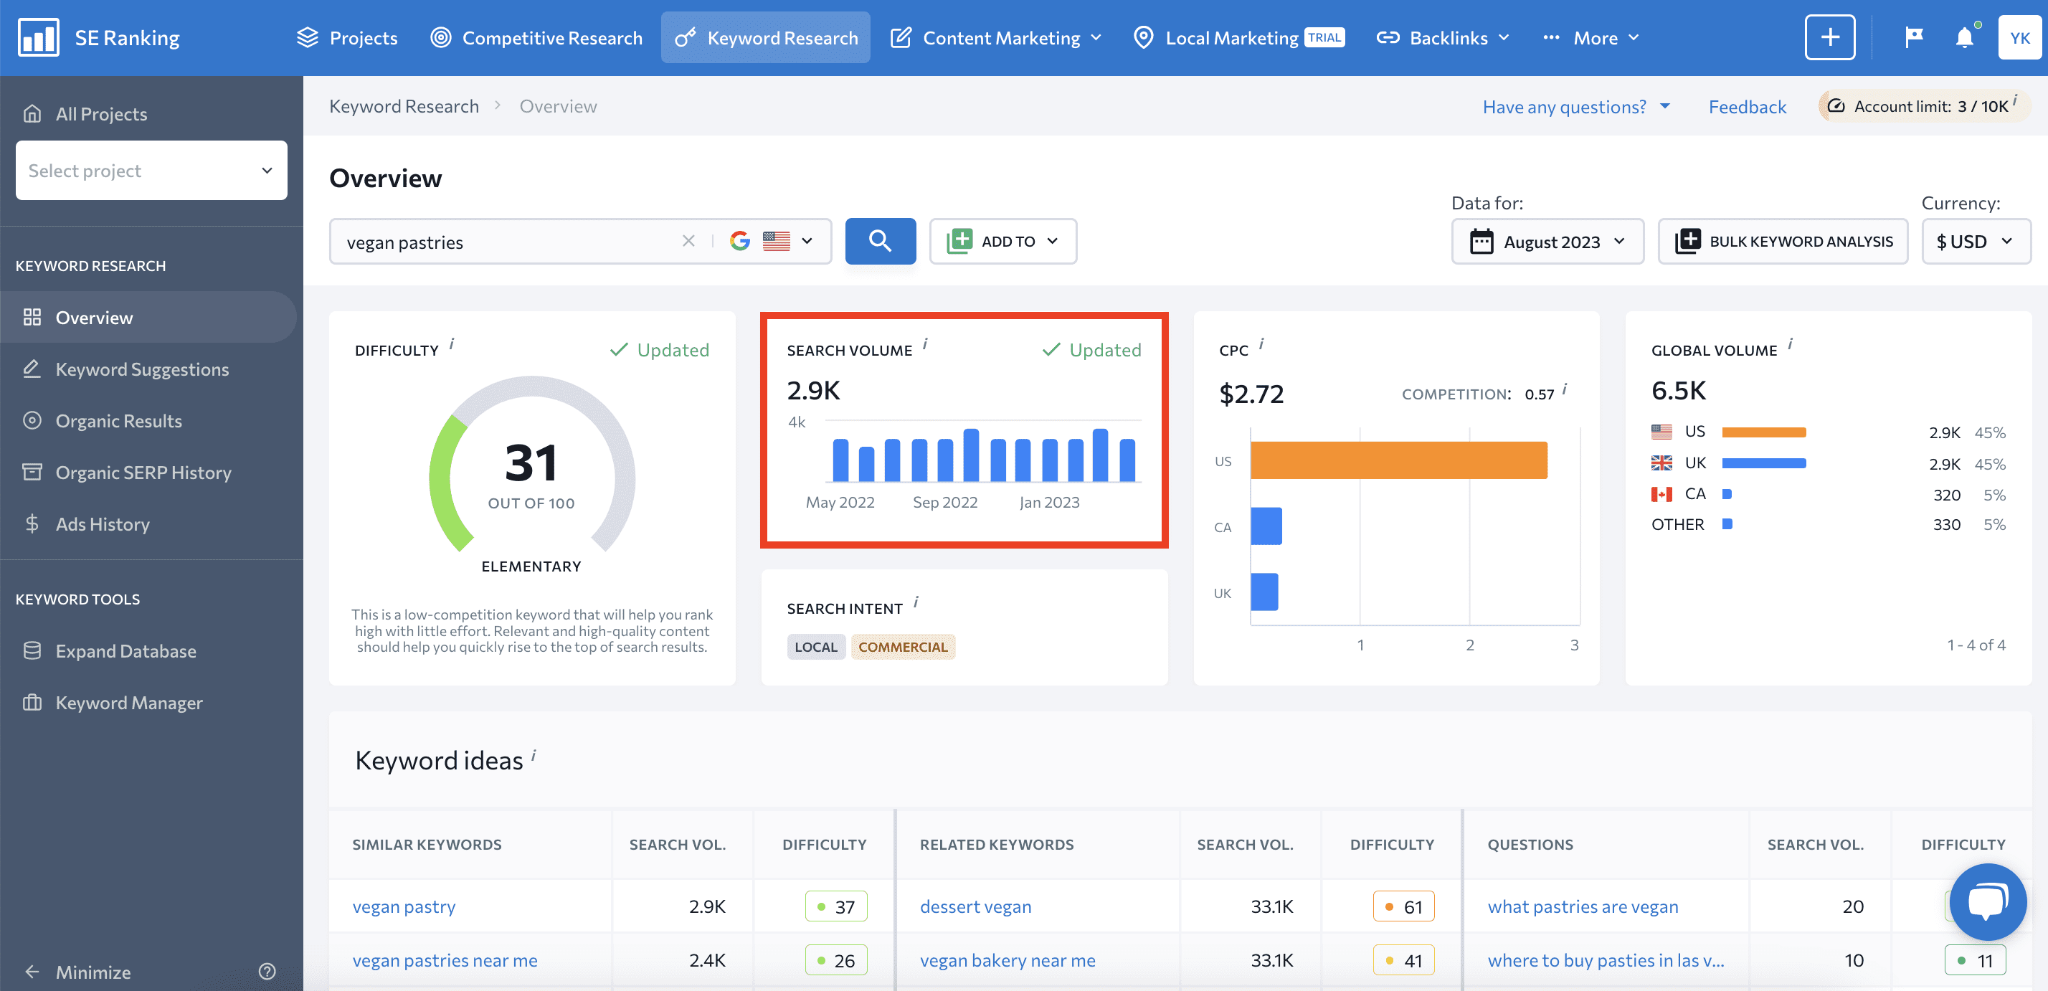Open the Expand Database tool
This screenshot has height=991, width=2048.
pos(125,650)
